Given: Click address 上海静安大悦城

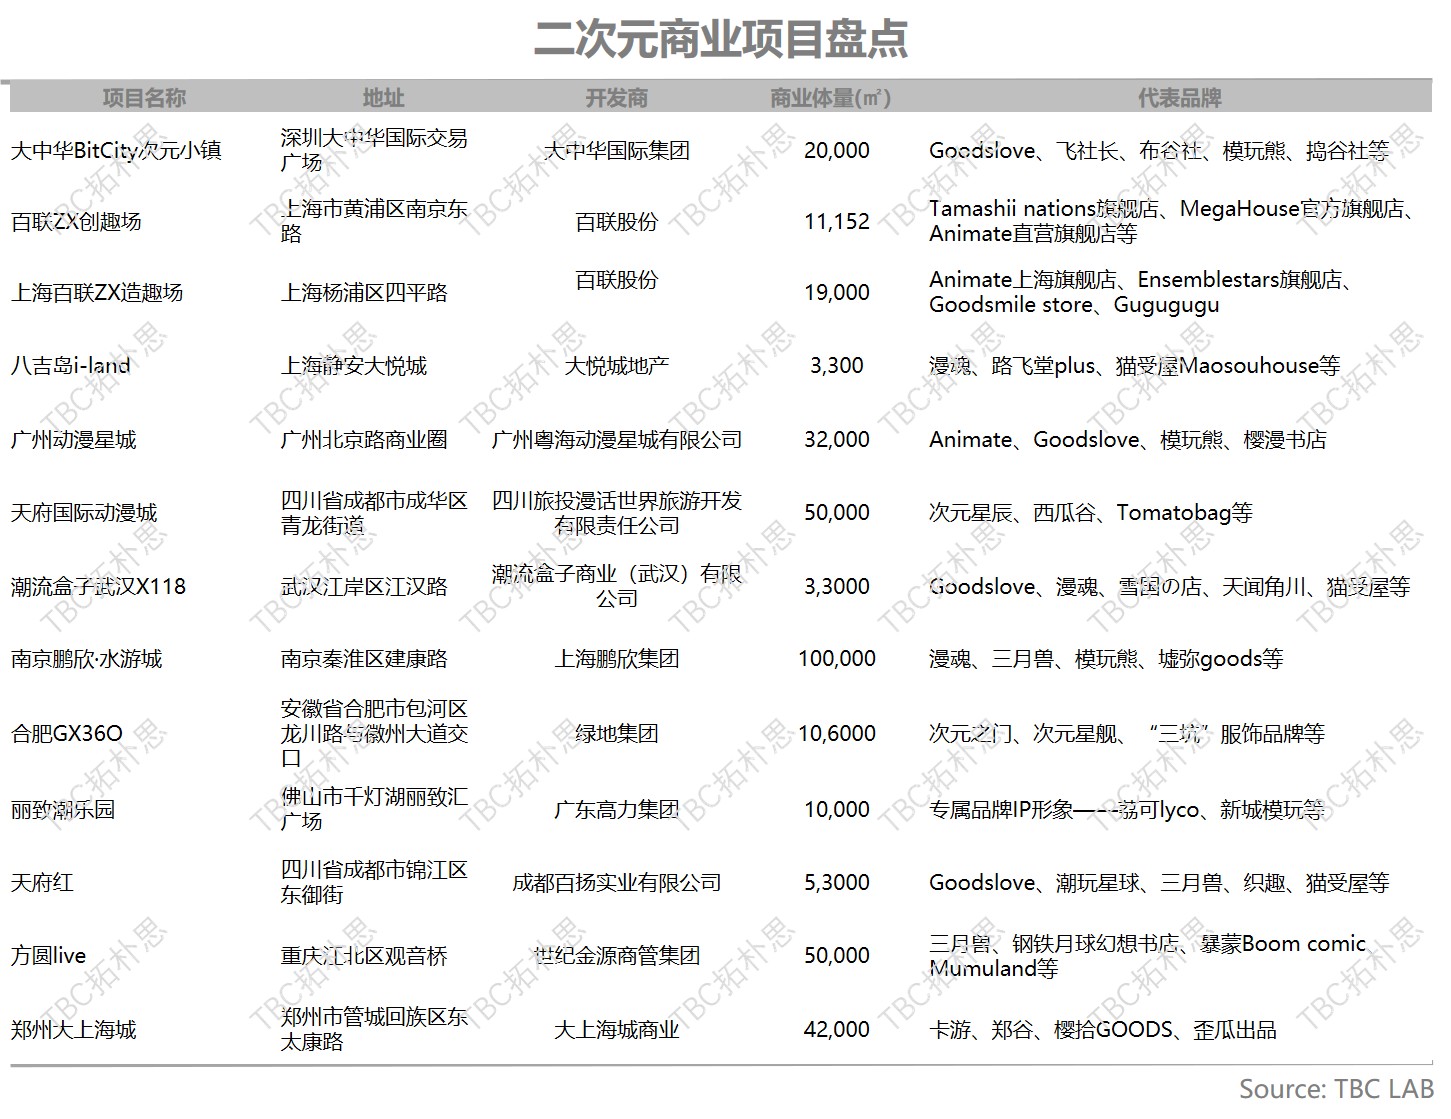Looking at the screenshot, I should (354, 366).
